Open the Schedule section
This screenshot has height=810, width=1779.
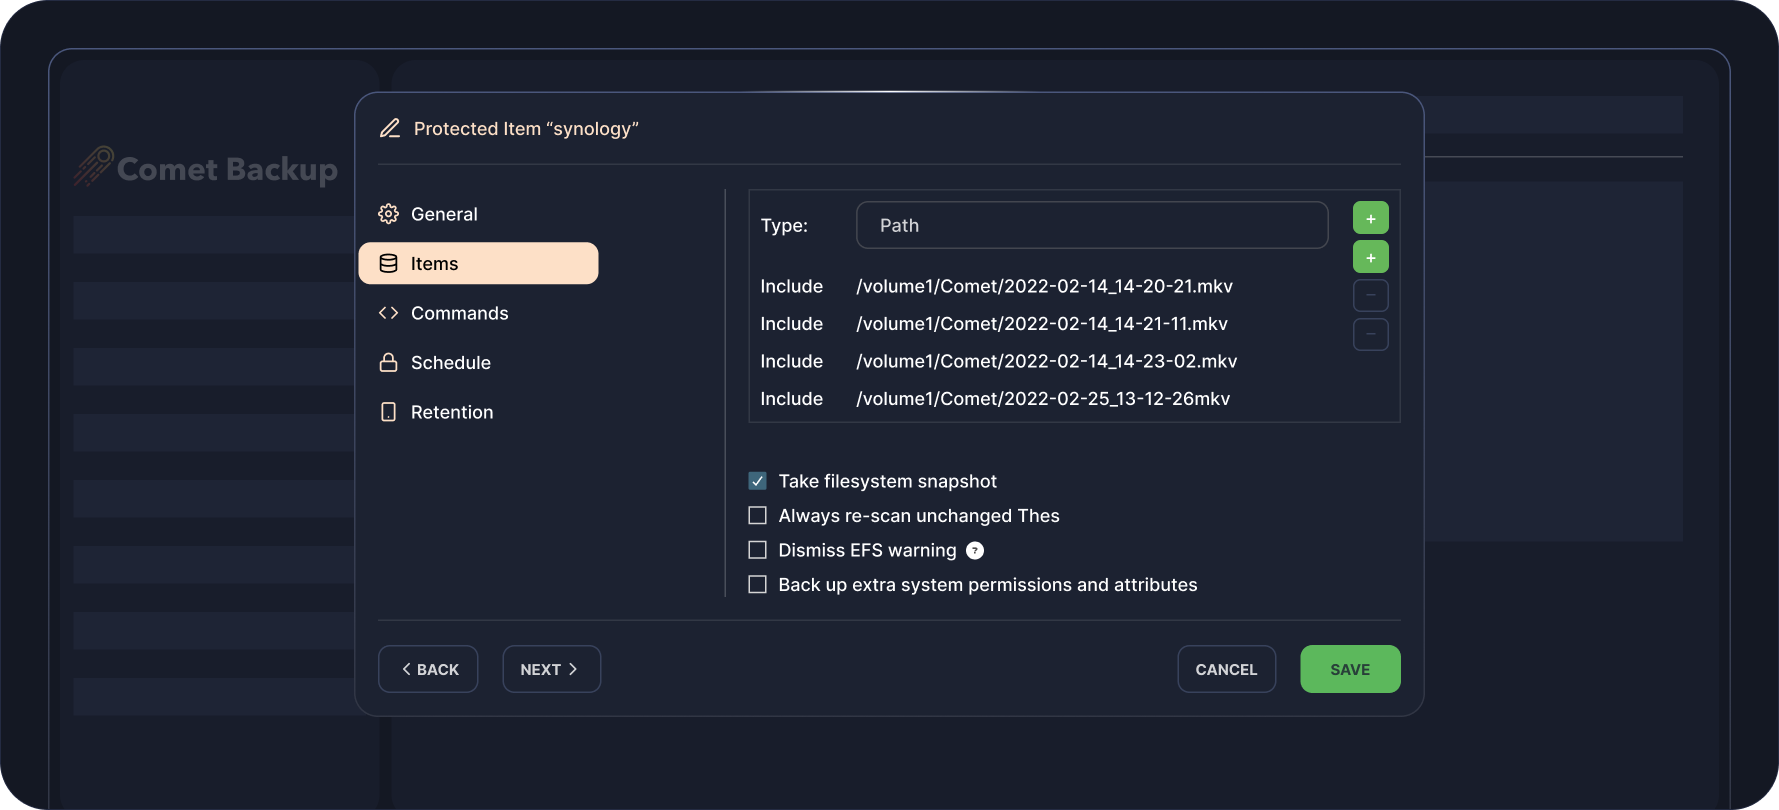click(x=450, y=363)
